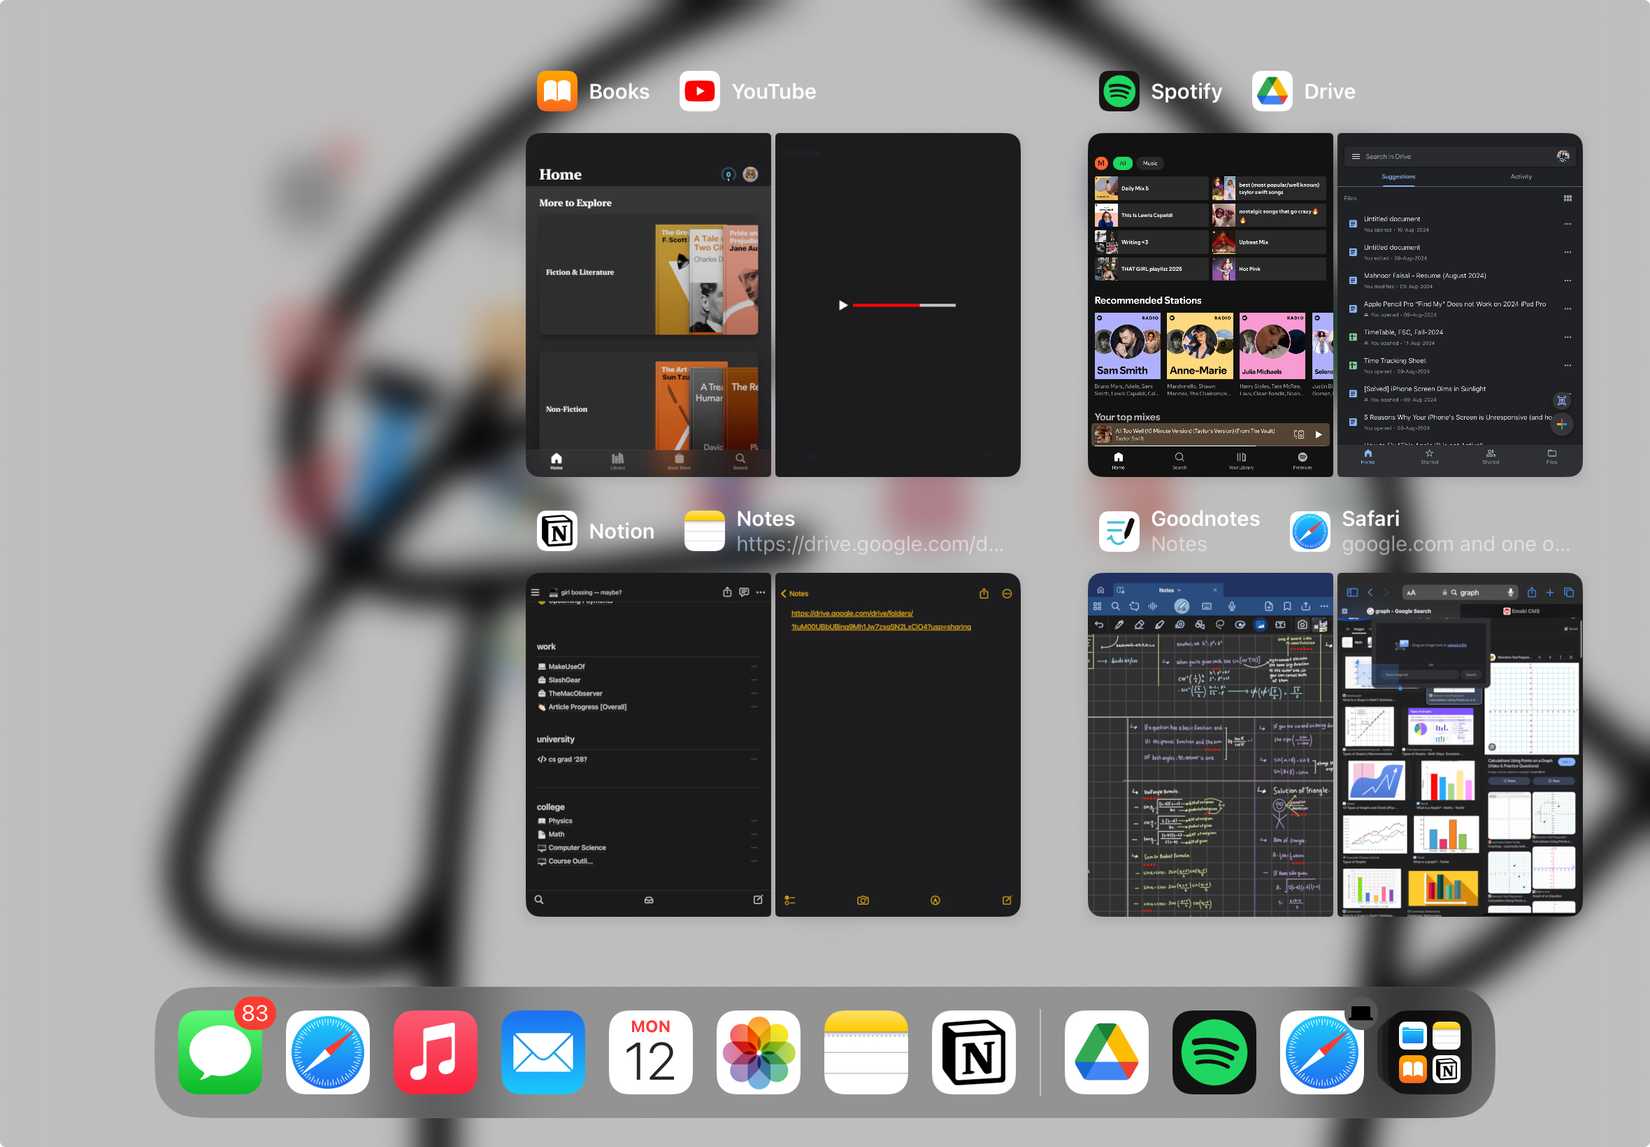
Task: Open Spotify from the Dock
Action: [x=1214, y=1052]
